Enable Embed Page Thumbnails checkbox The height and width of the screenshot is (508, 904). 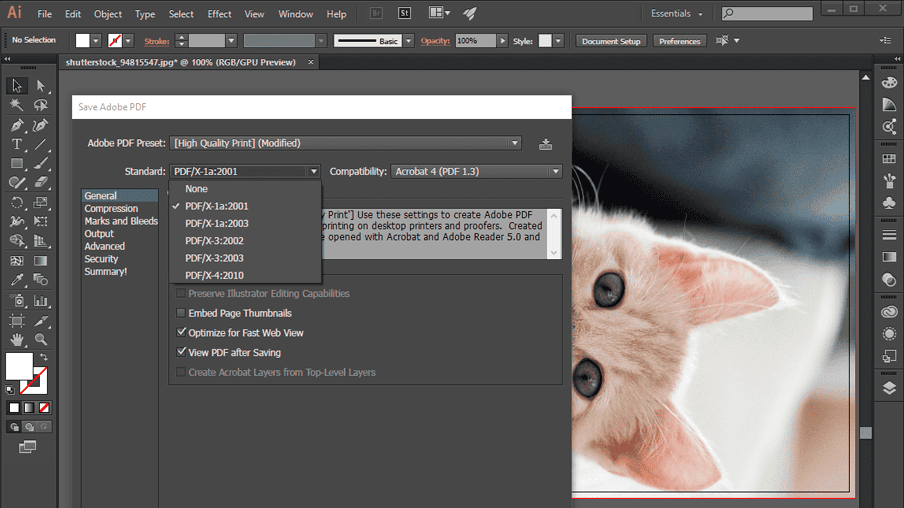coord(181,313)
